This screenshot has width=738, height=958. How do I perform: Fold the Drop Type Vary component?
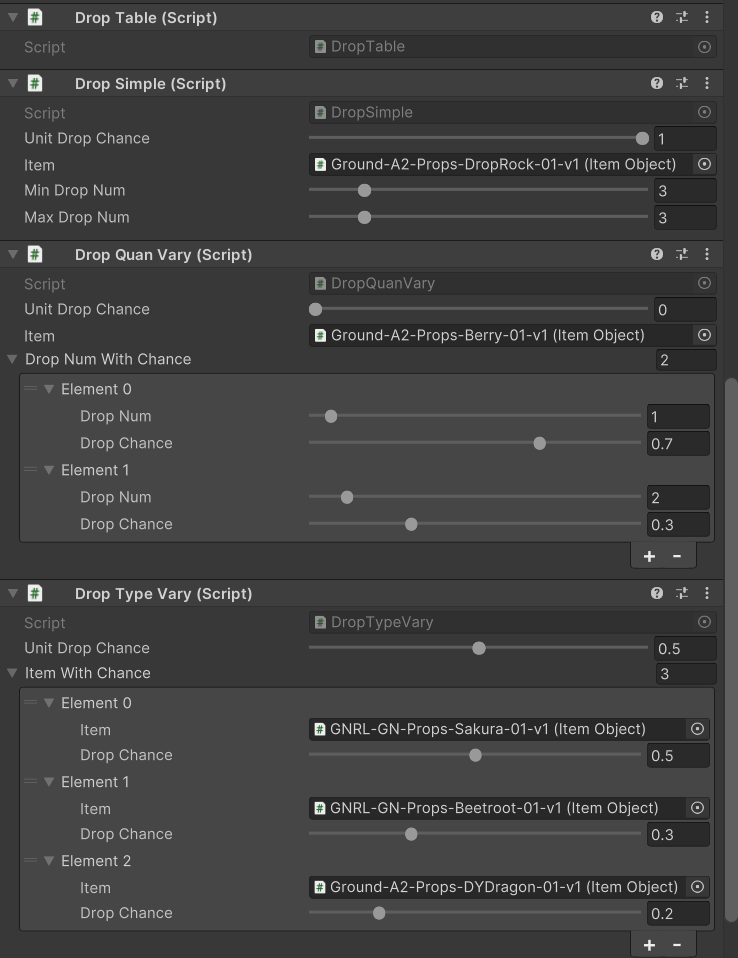(12, 593)
